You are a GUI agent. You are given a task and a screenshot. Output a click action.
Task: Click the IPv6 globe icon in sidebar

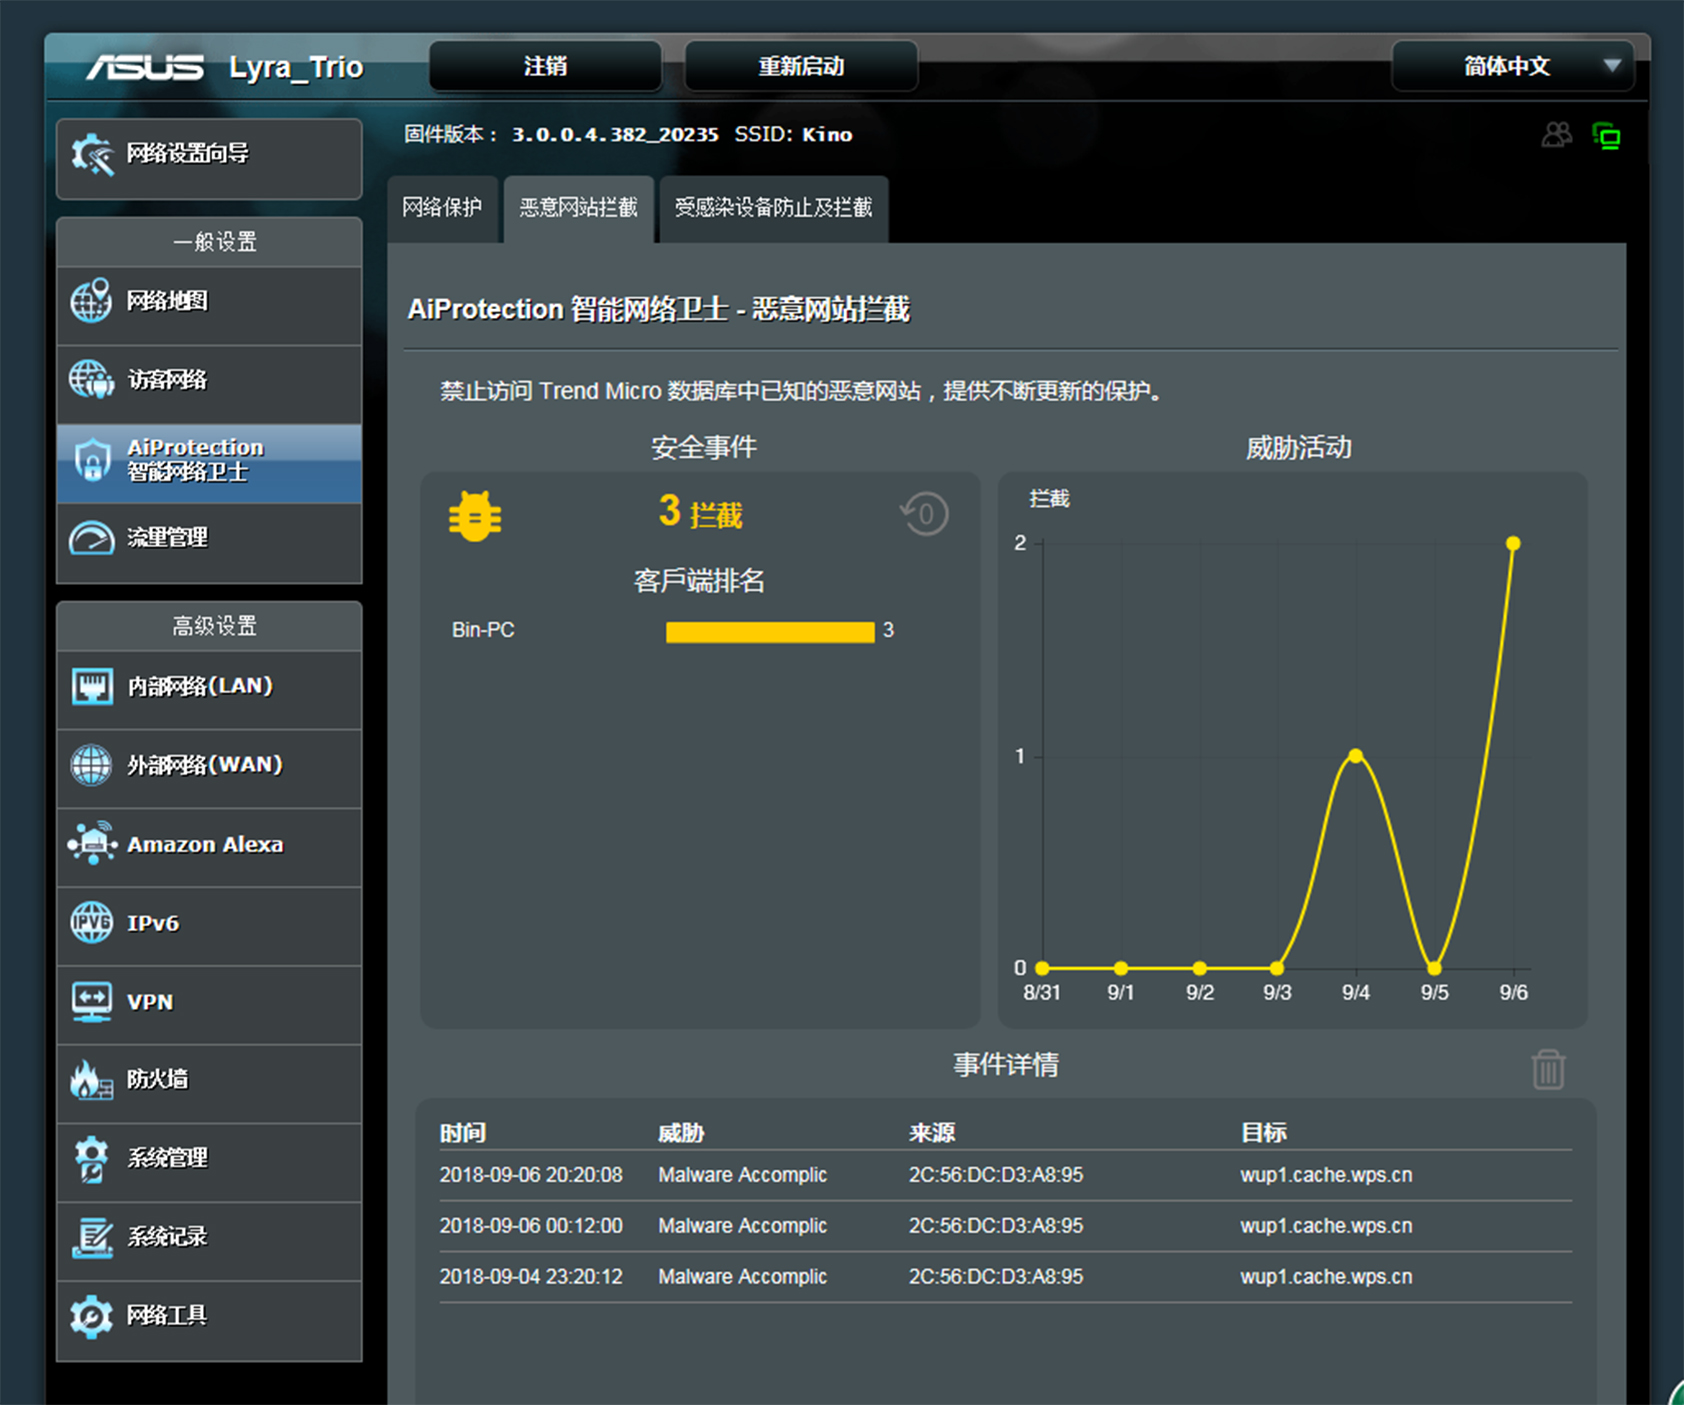coord(91,923)
